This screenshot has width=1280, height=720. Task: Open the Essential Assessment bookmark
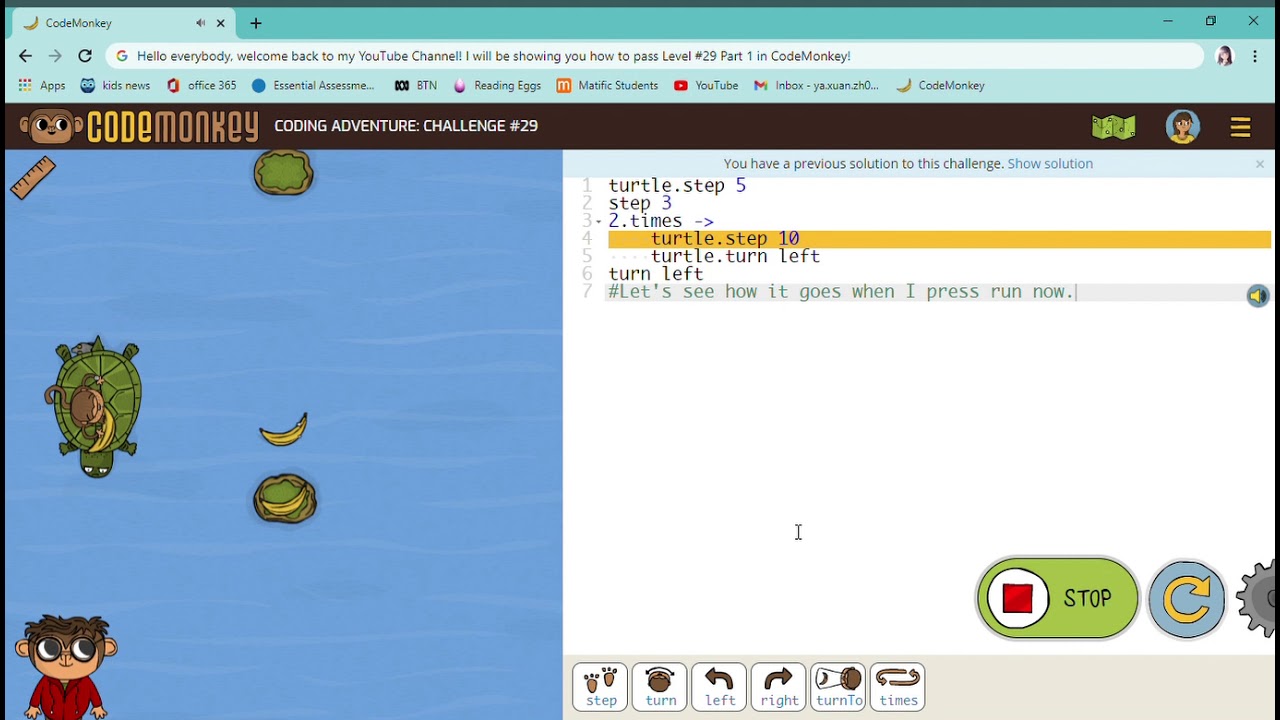coord(313,86)
